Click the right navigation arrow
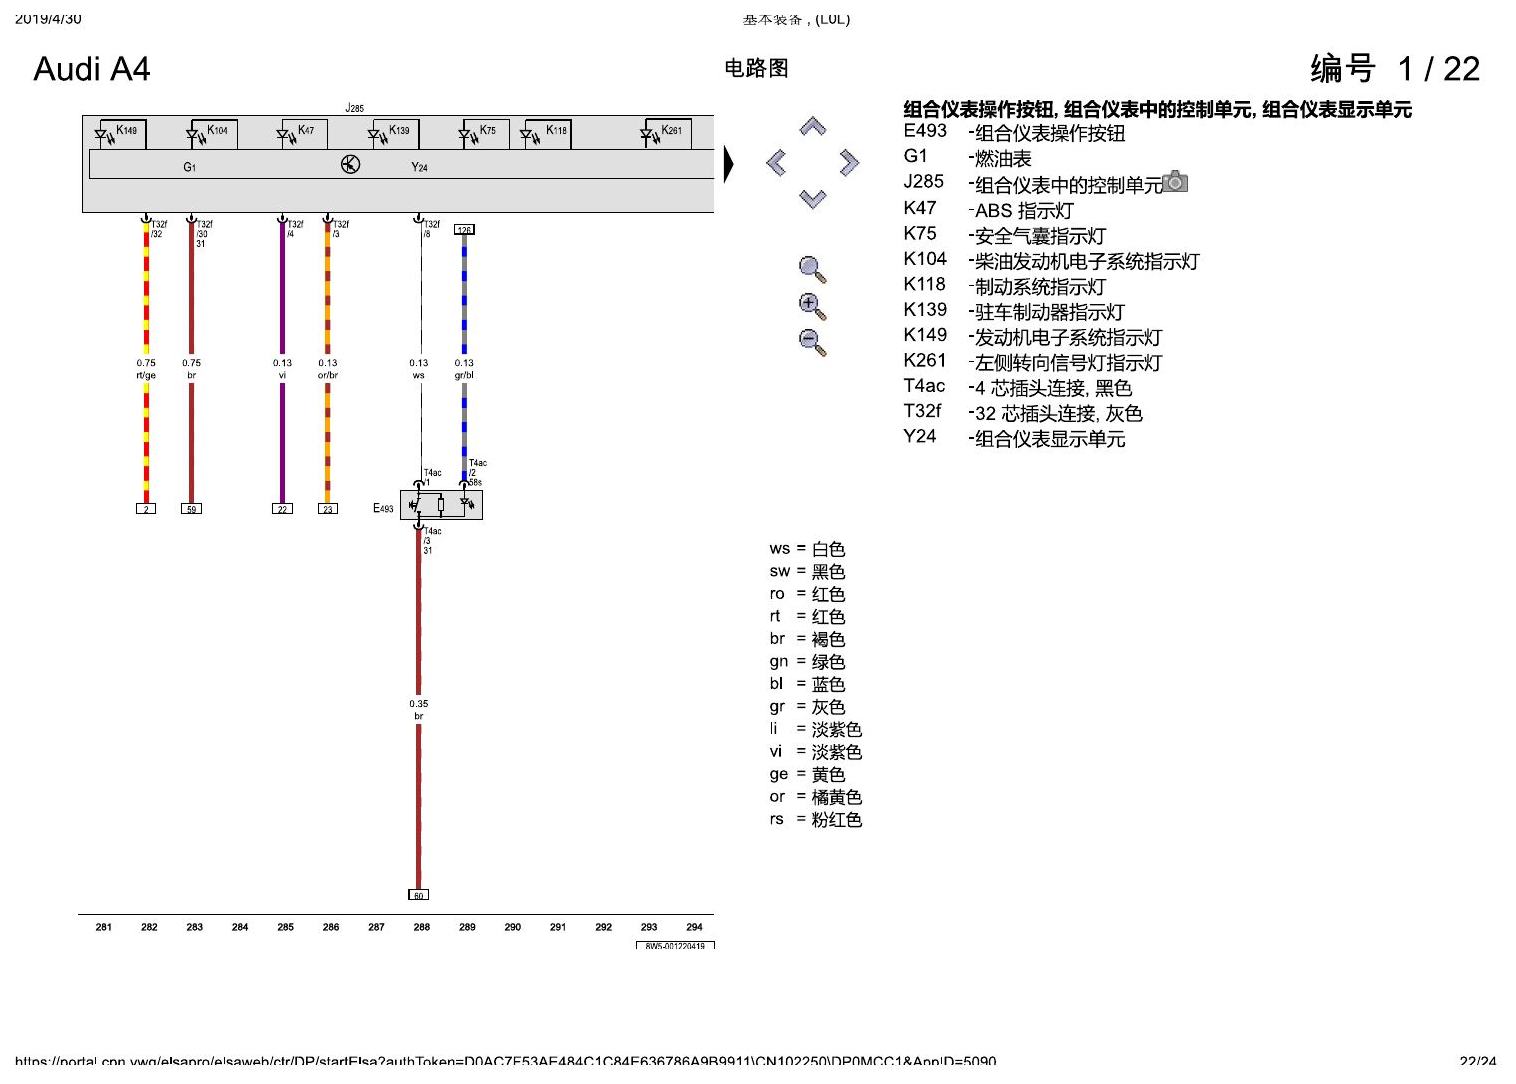 pyautogui.click(x=849, y=162)
